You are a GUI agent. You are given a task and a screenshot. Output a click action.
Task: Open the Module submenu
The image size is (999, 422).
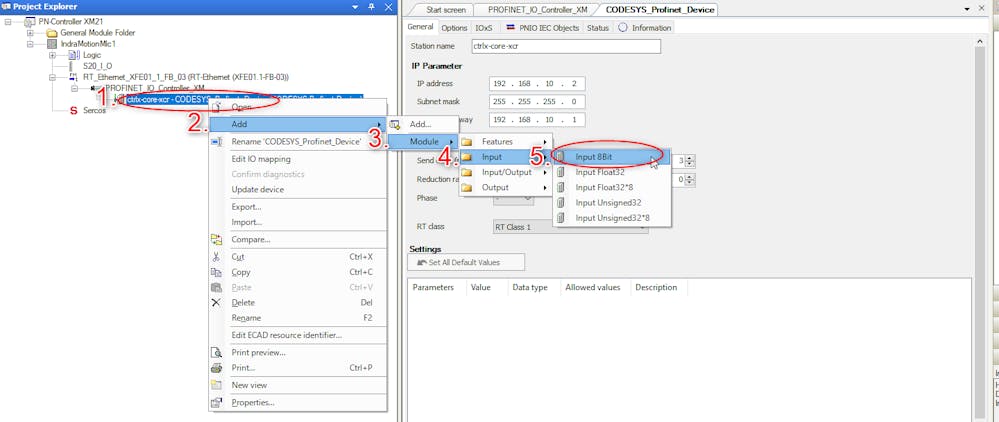pyautogui.click(x=424, y=141)
